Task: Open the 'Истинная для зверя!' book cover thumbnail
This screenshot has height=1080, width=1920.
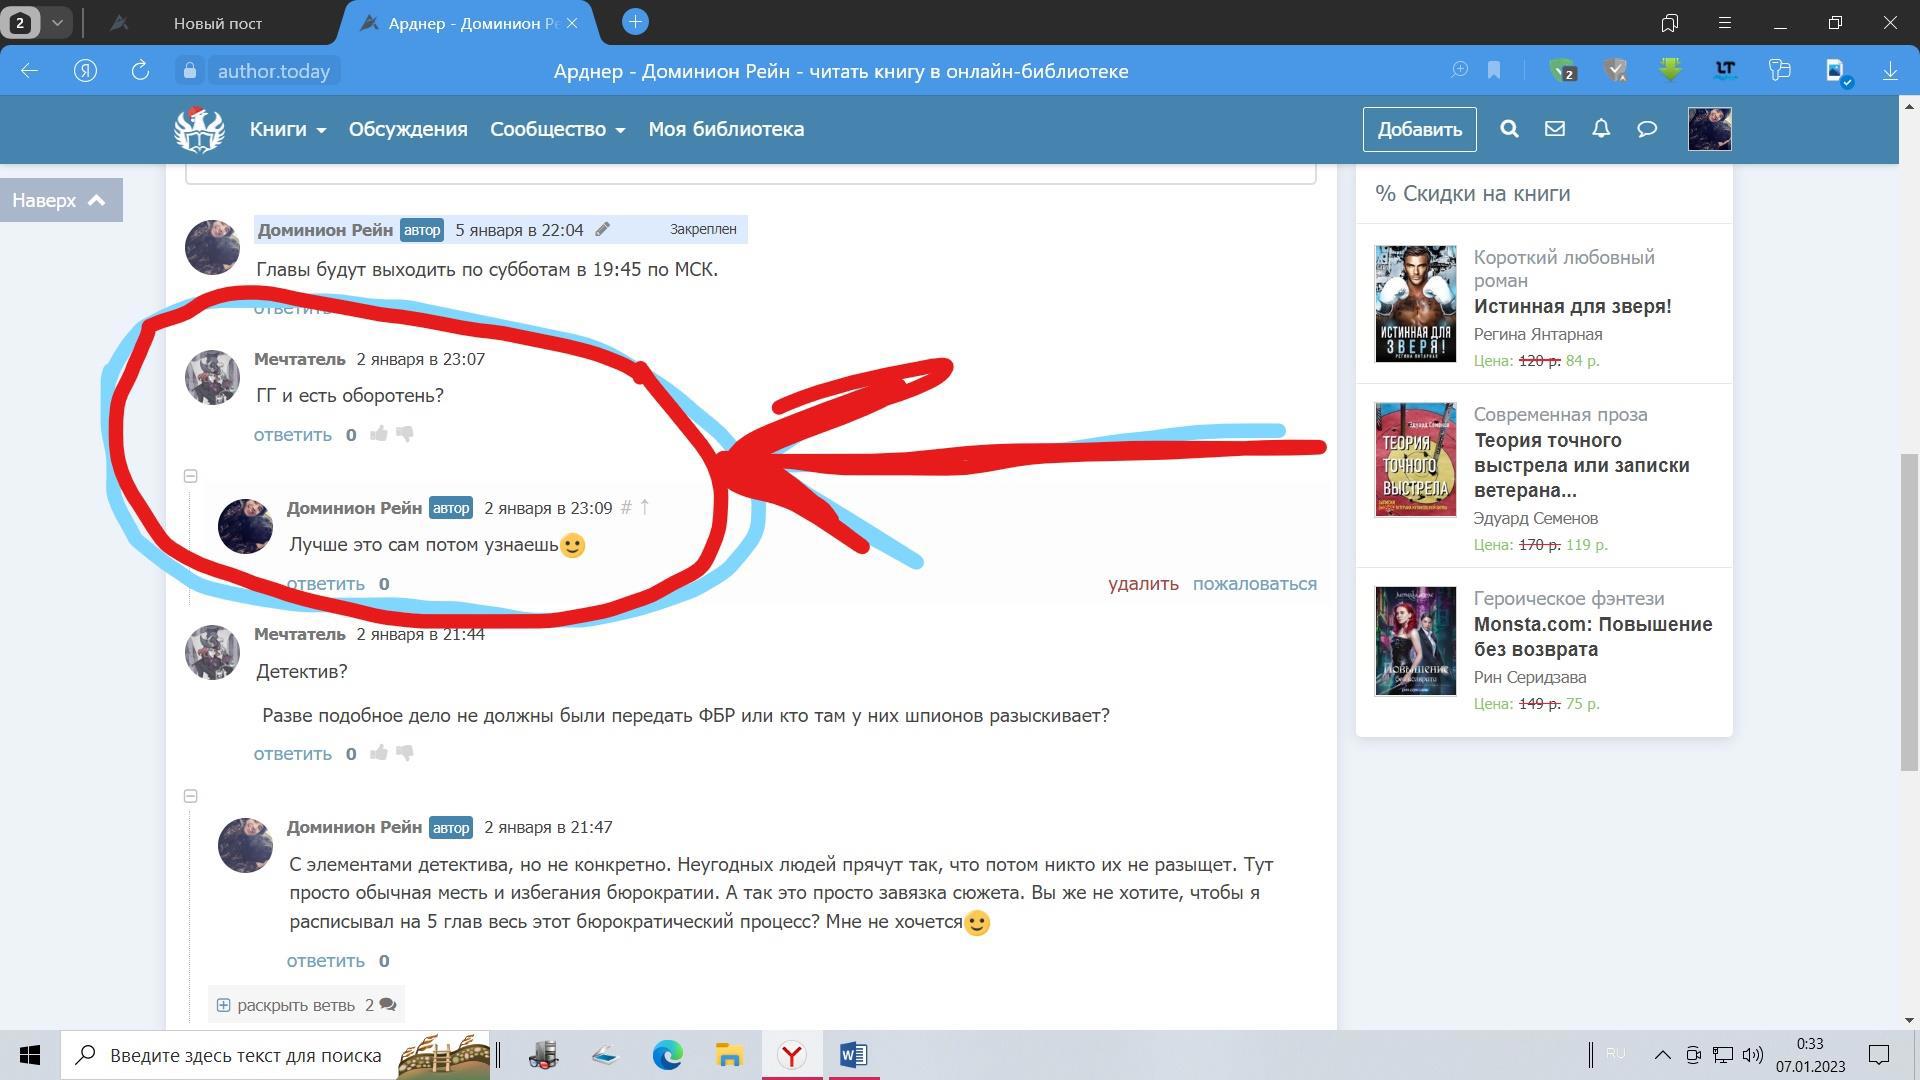Action: tap(1415, 304)
